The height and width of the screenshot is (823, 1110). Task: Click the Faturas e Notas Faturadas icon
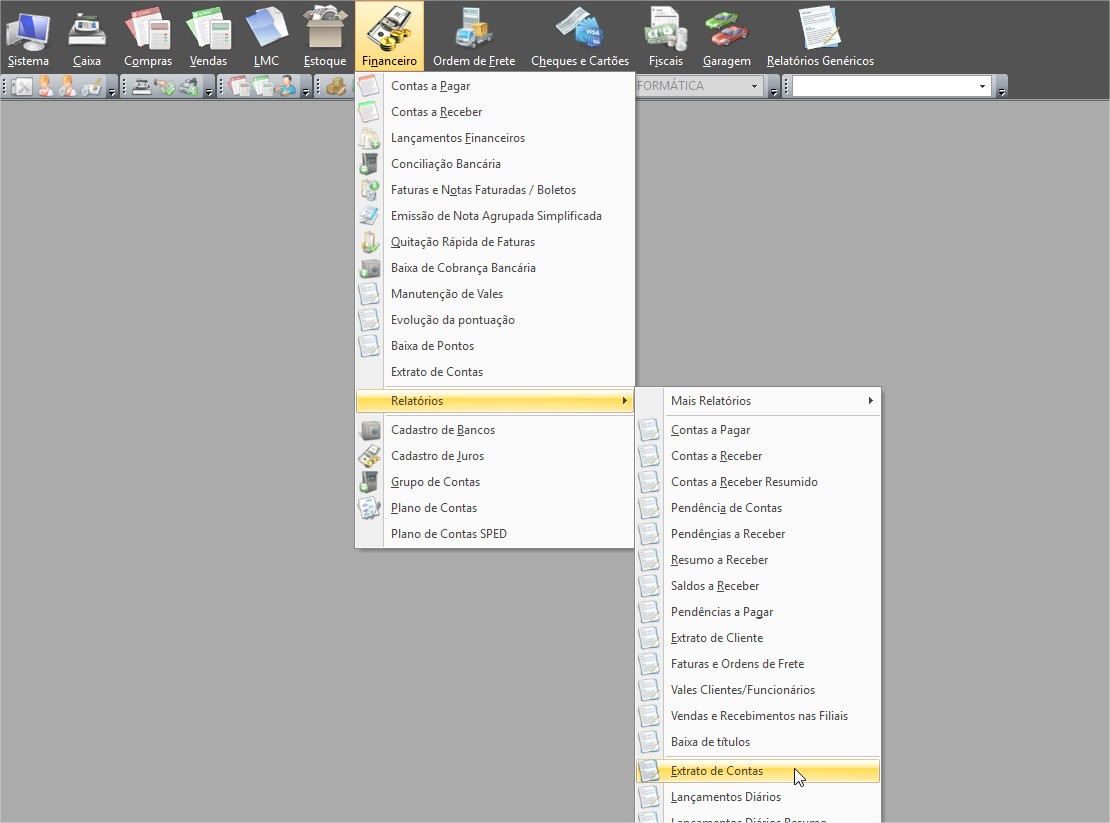click(x=369, y=190)
